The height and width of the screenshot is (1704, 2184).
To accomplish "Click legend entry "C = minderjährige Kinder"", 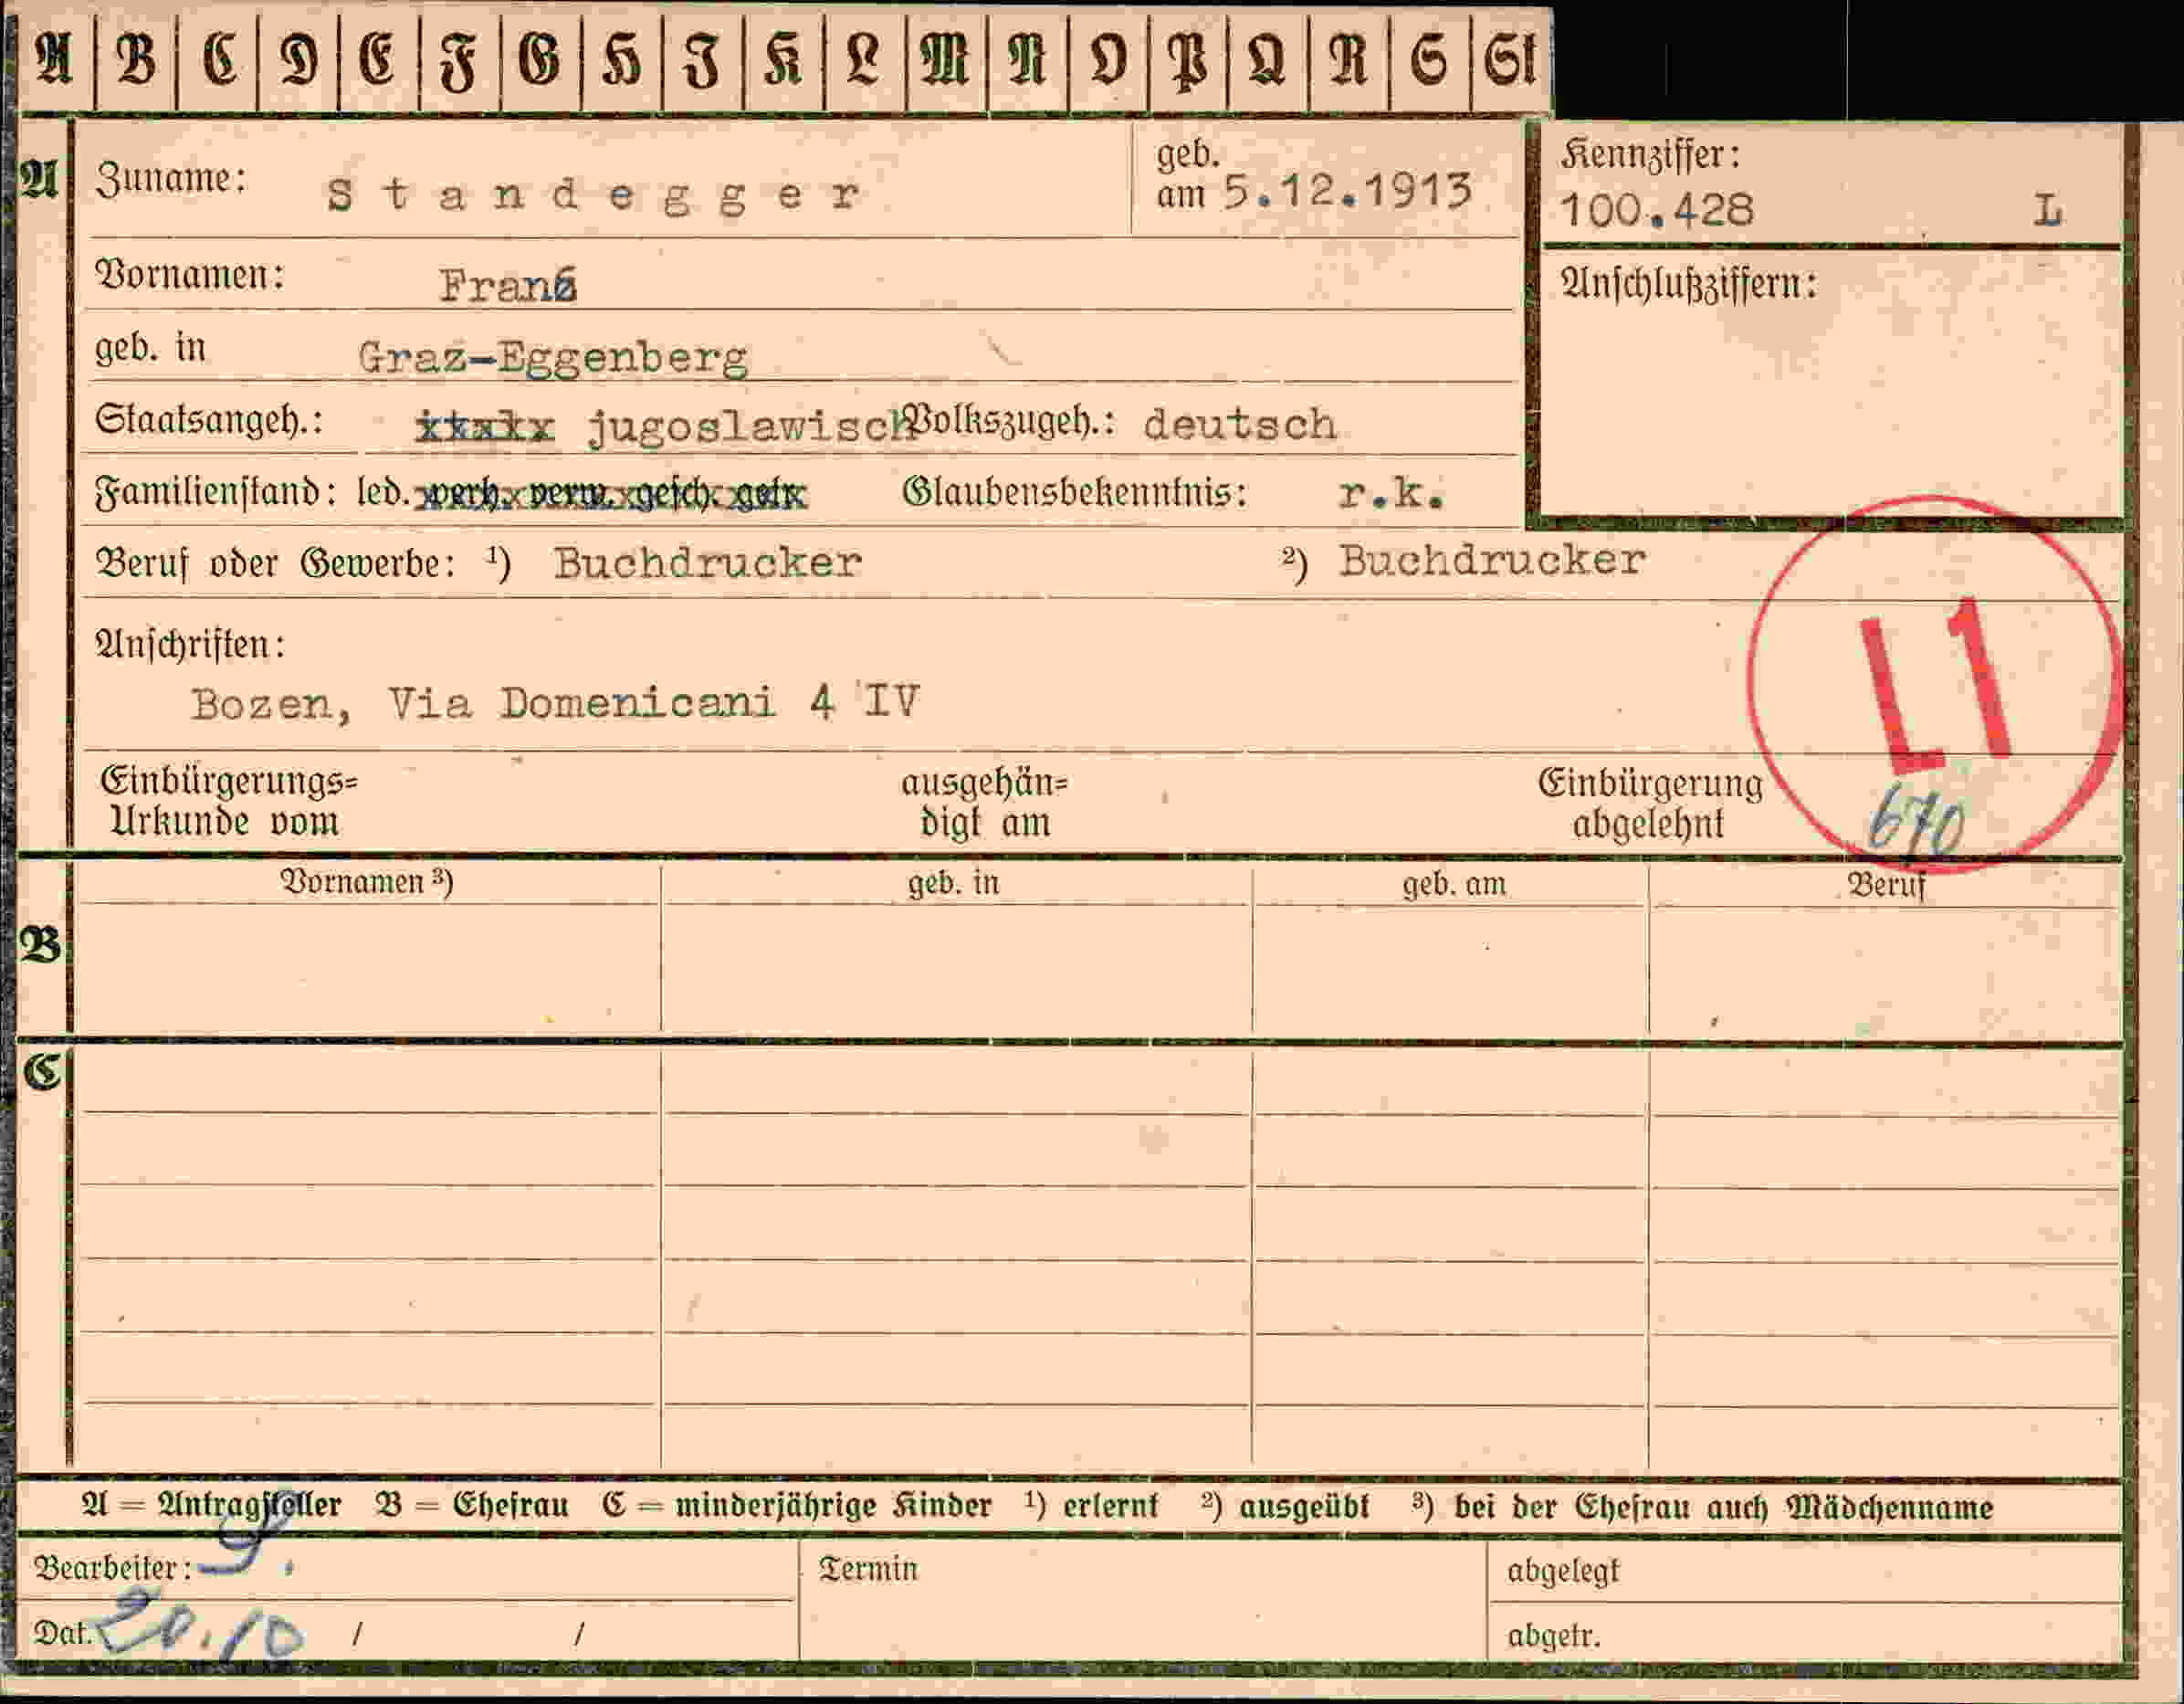I will 797,1505.
